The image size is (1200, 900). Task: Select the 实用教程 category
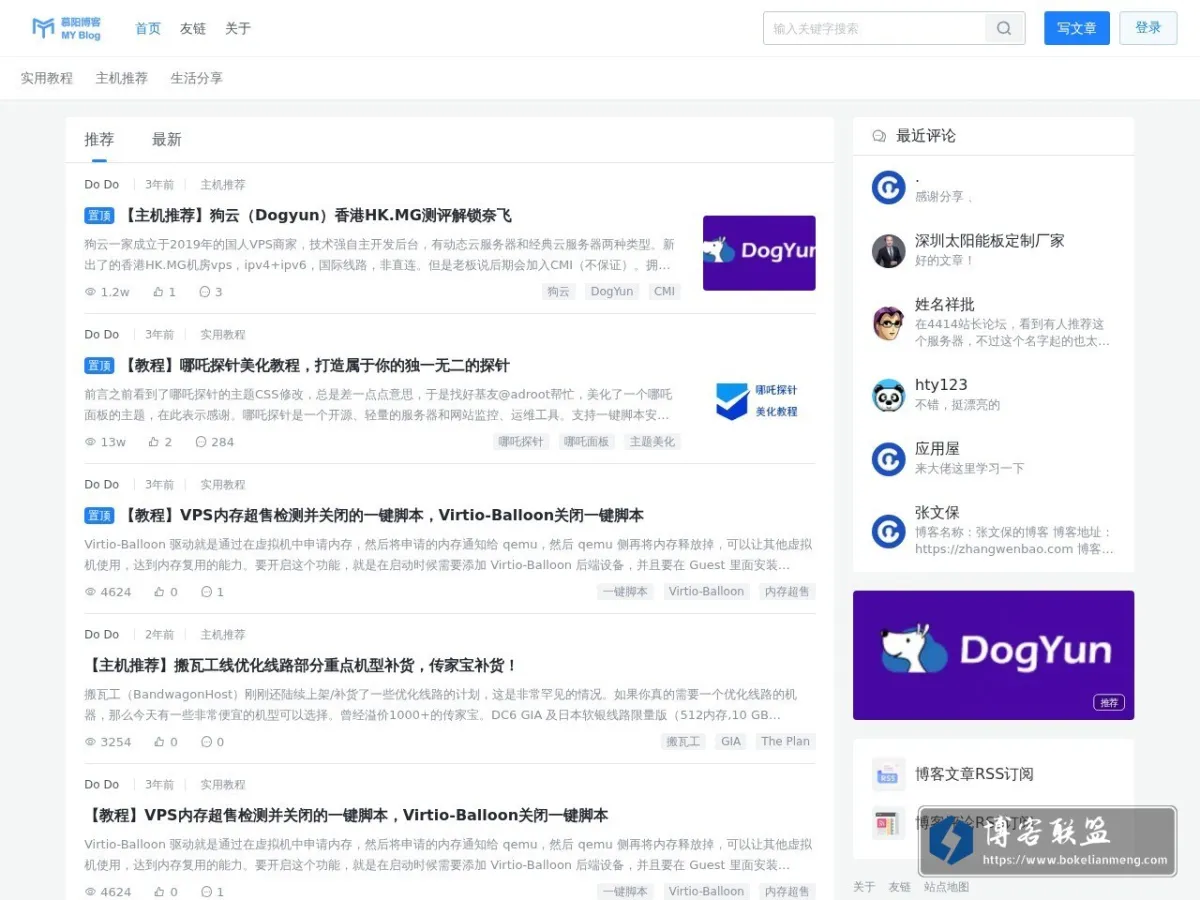tap(47, 78)
